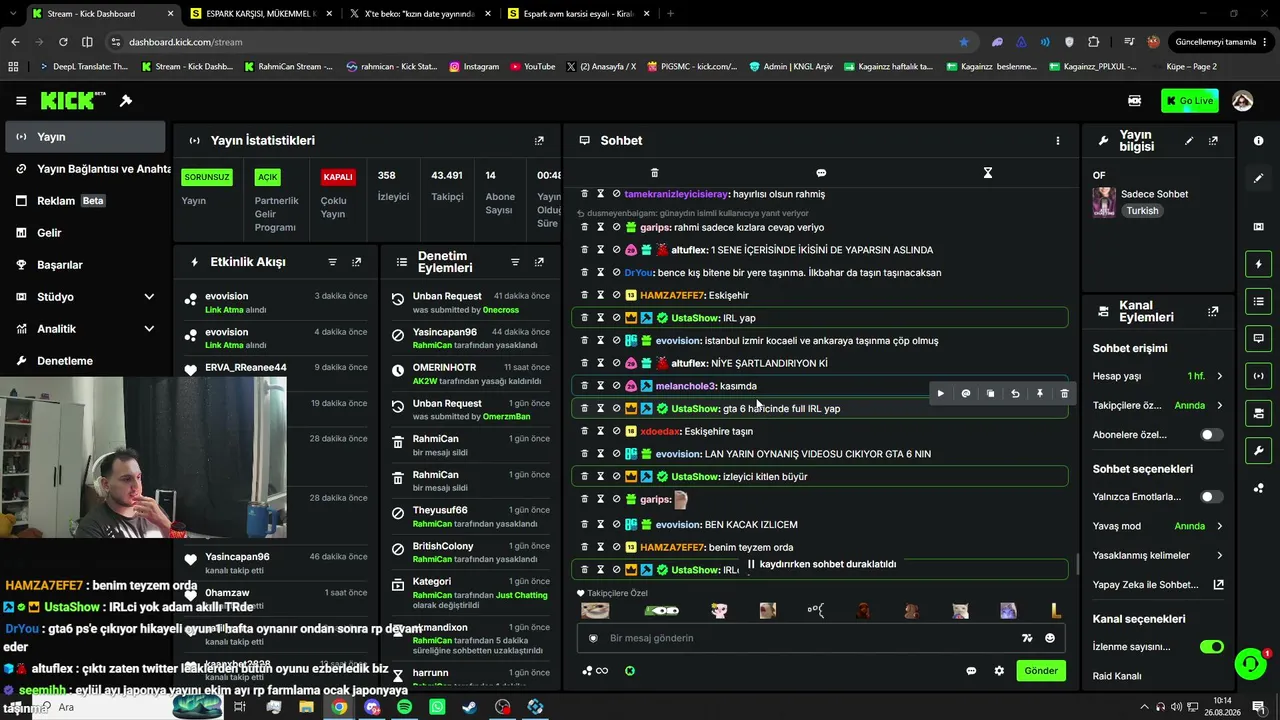
Task: Click the Raid Kanalı option
Action: pos(1117,676)
